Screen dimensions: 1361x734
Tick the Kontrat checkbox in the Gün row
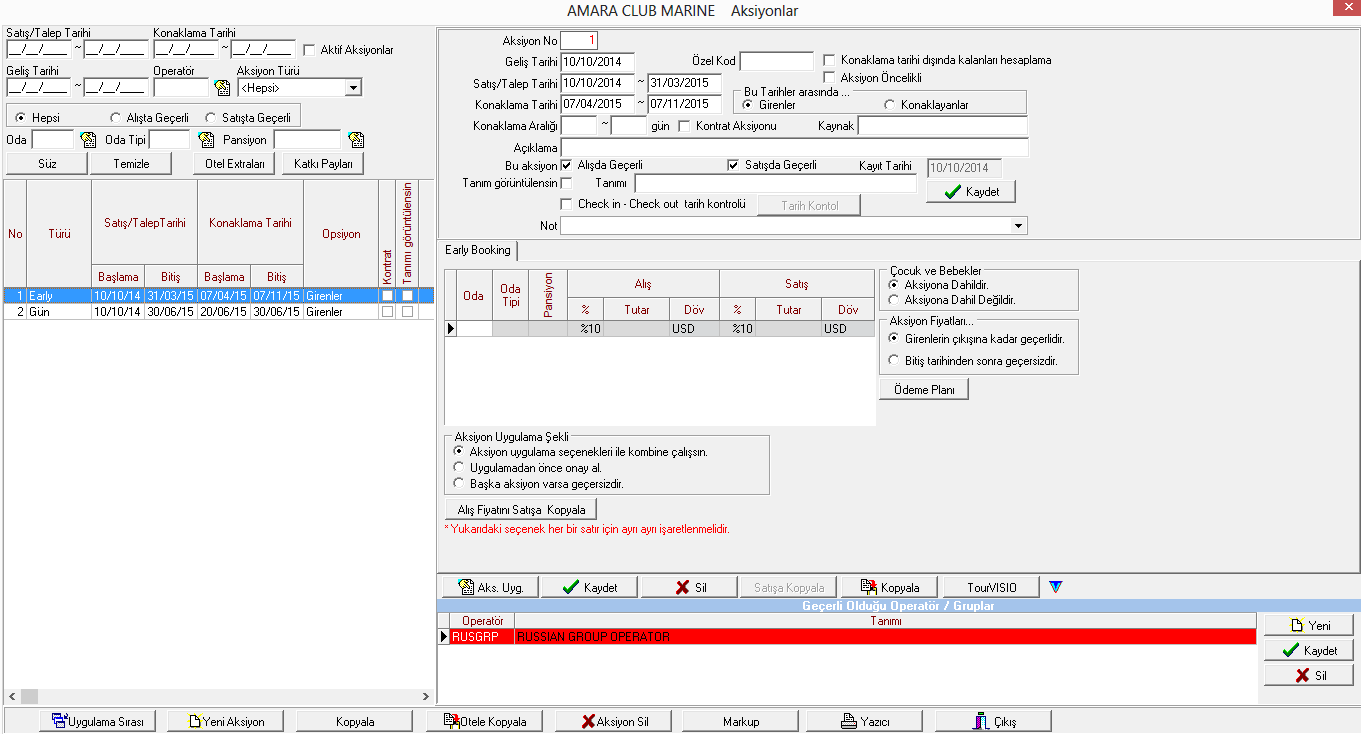coord(387,312)
